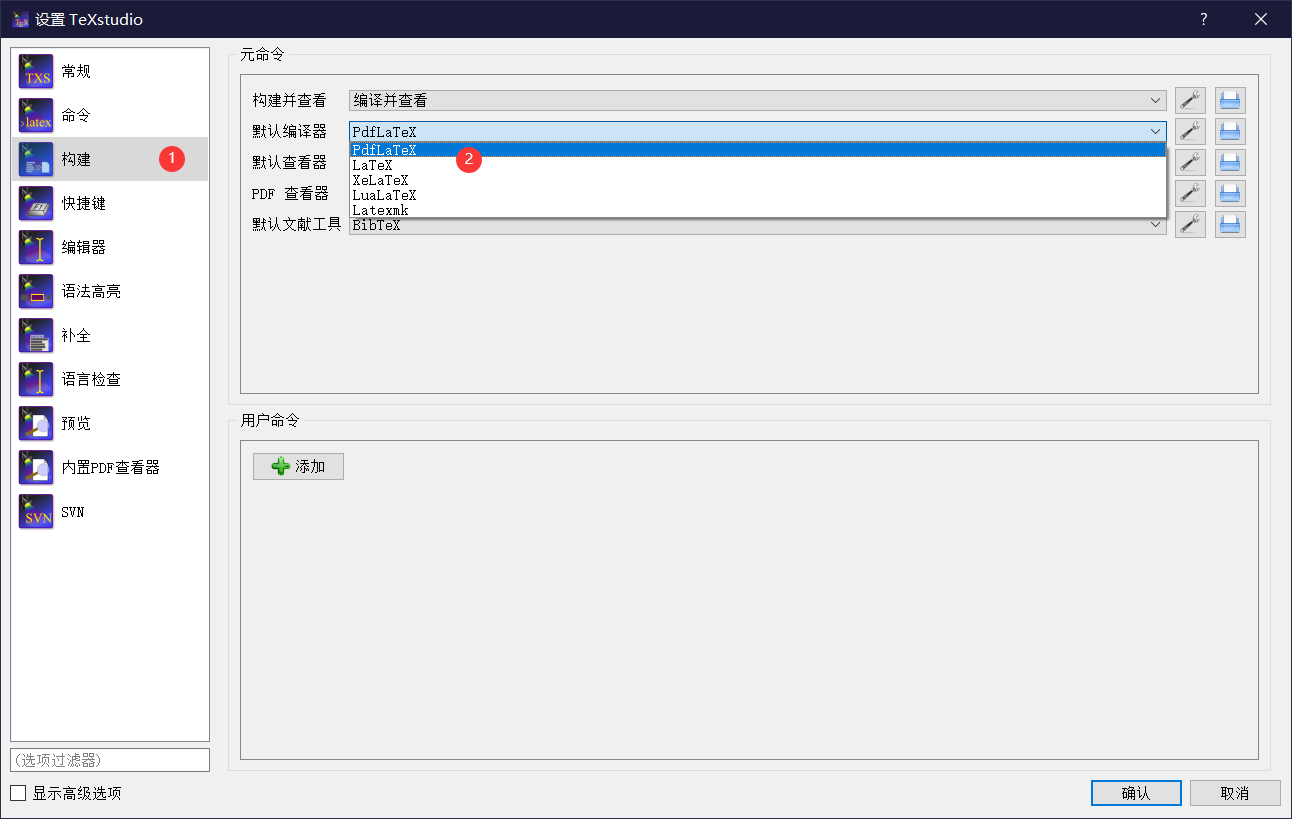Open the 构建并查看 dropdown
Screen dimensions: 1292x819
coord(757,100)
